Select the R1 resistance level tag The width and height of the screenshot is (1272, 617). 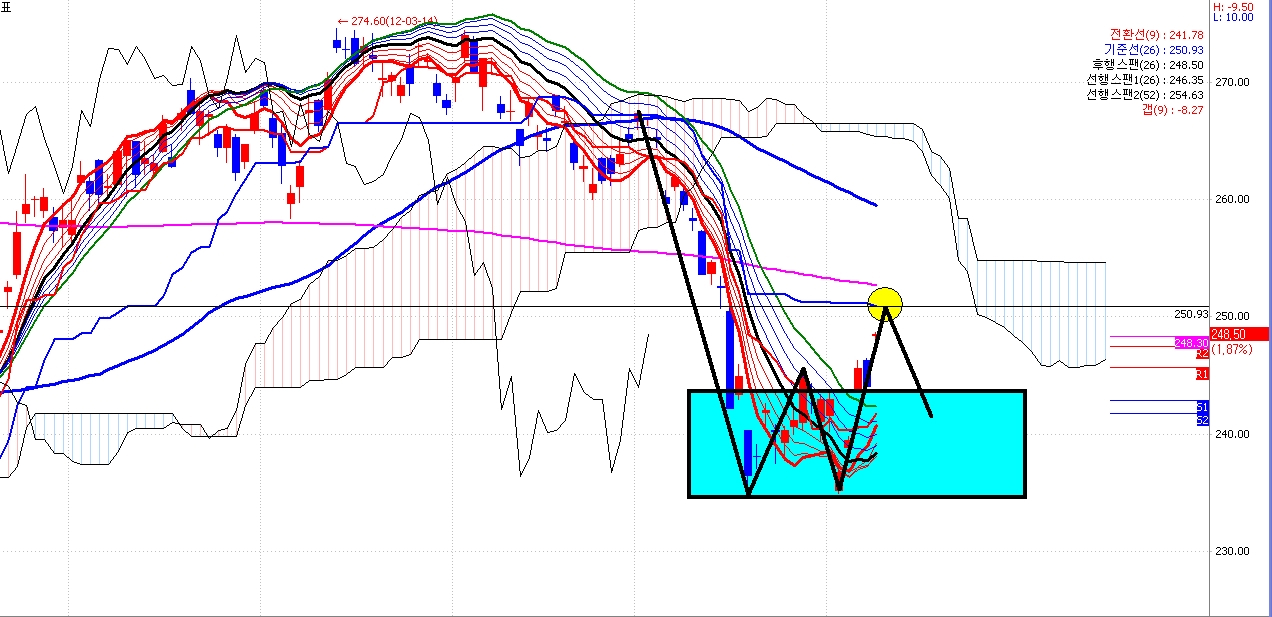pos(1202,374)
